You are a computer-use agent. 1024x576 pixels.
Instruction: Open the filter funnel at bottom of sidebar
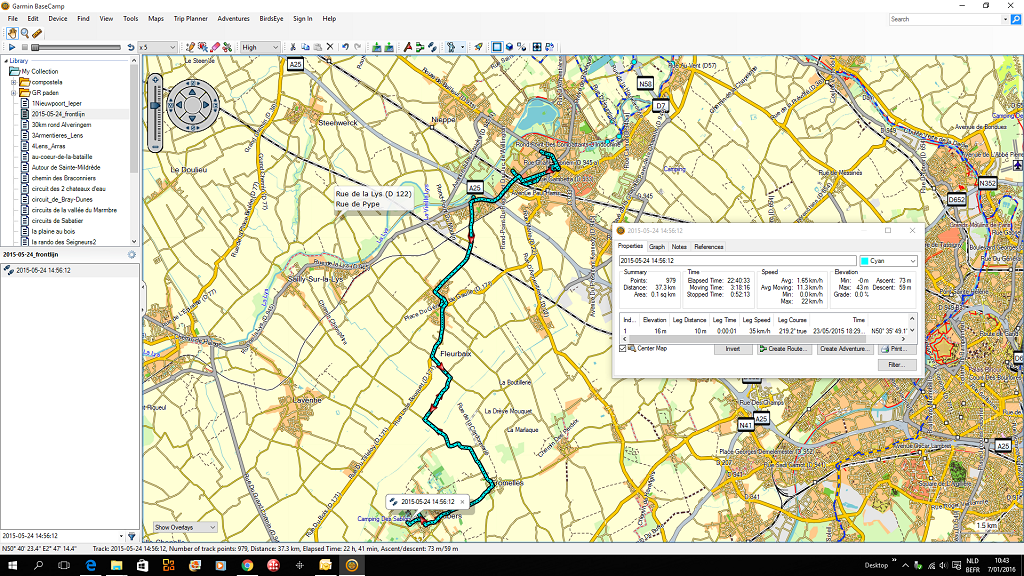coord(131,536)
